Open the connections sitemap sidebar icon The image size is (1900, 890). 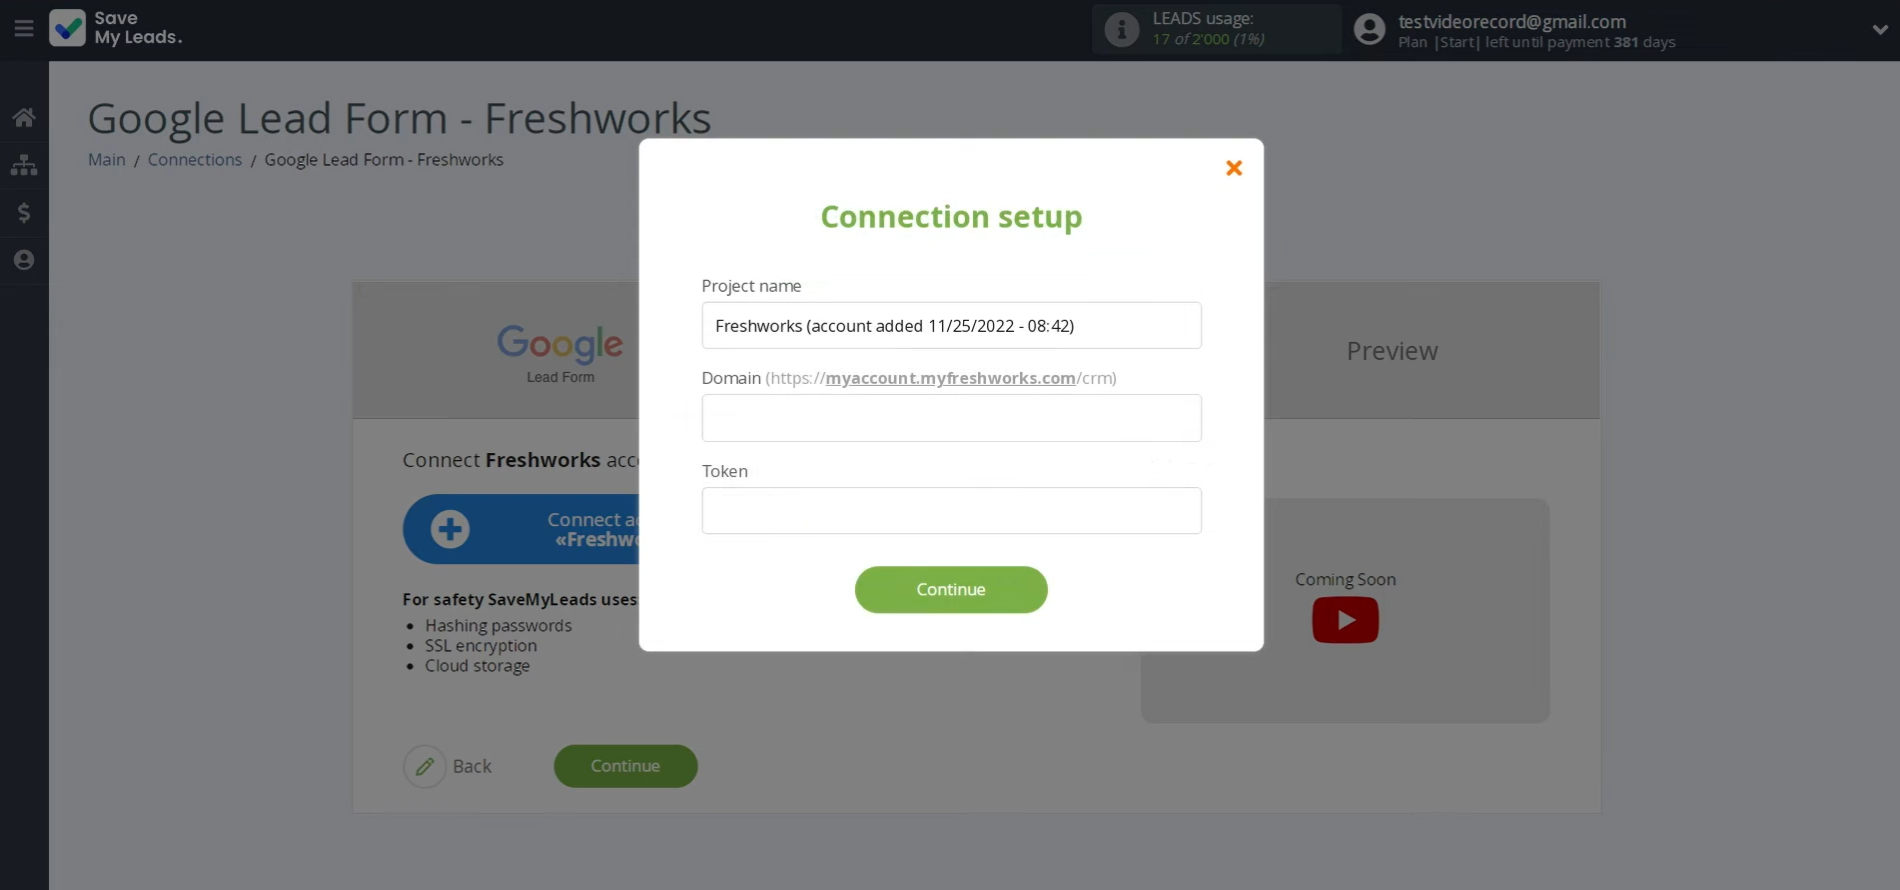point(24,165)
